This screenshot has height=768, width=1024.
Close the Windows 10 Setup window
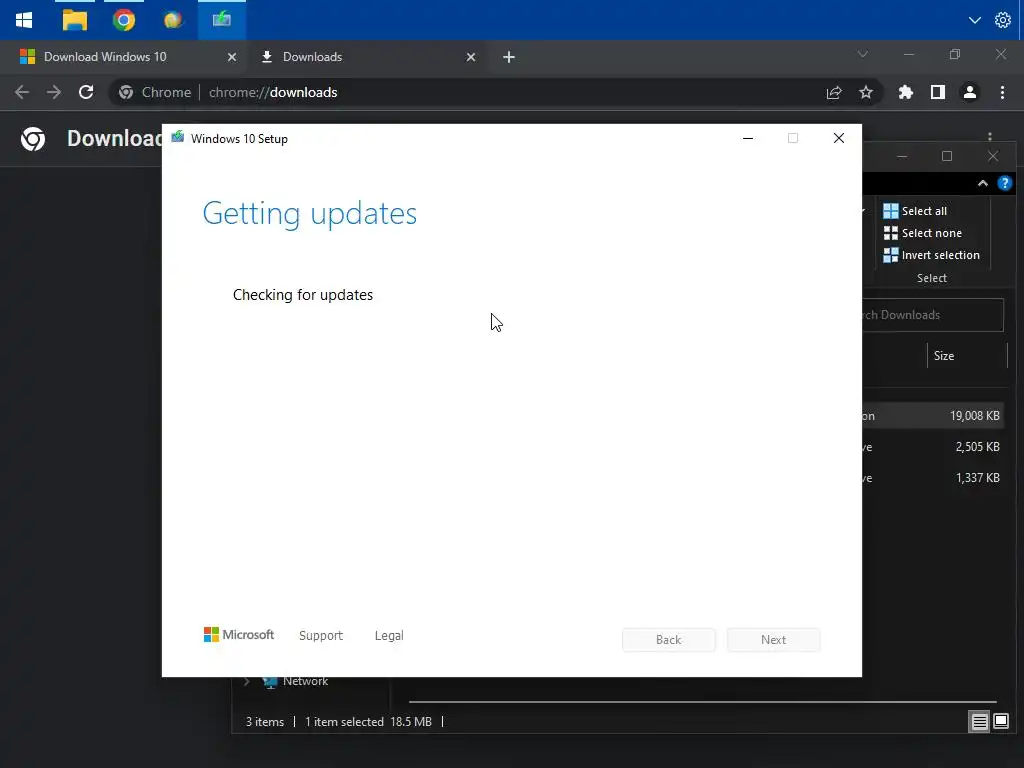point(839,138)
